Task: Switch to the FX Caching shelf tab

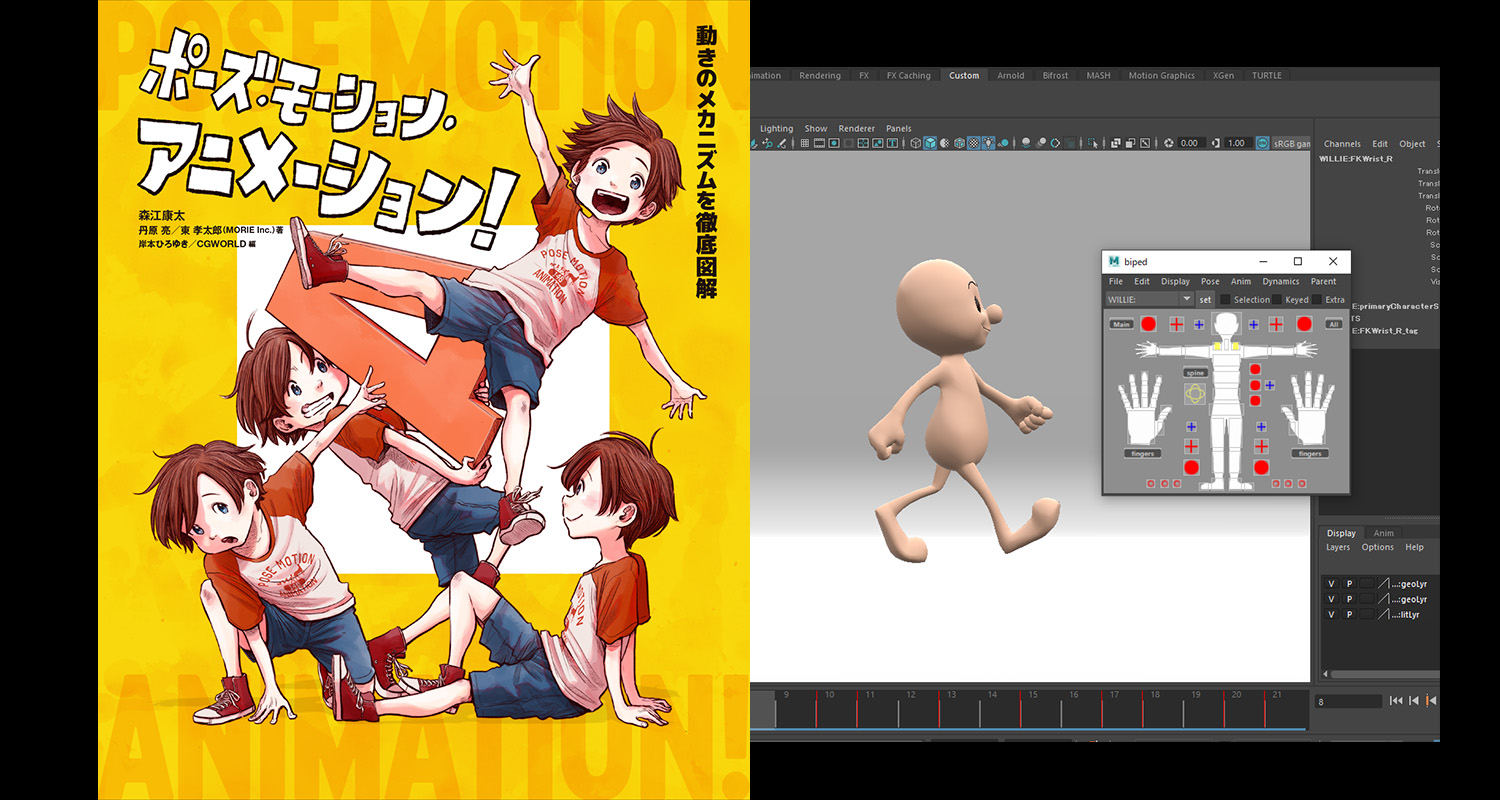Action: coord(908,75)
